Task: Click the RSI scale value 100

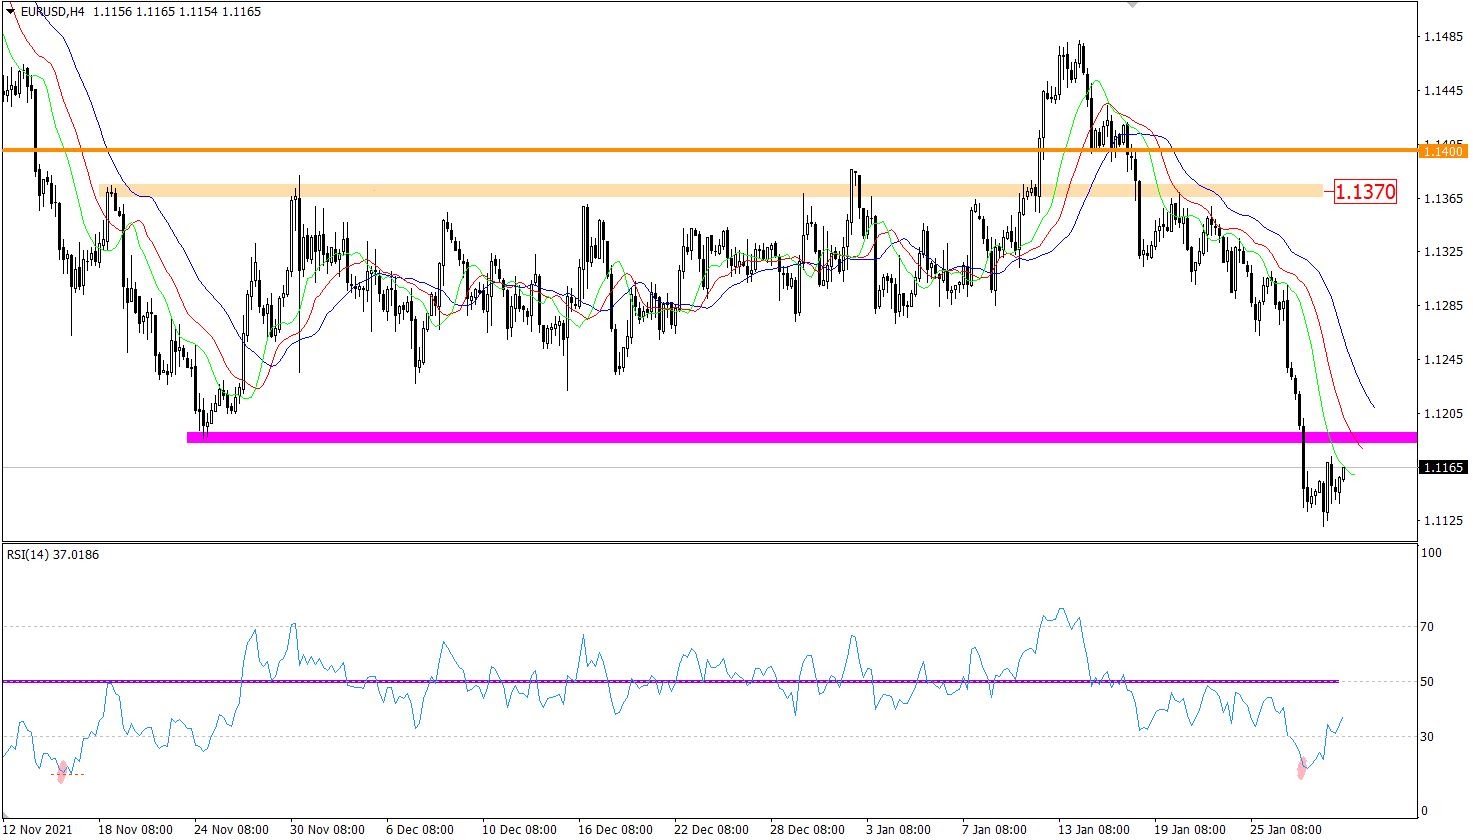Action: [1432, 553]
